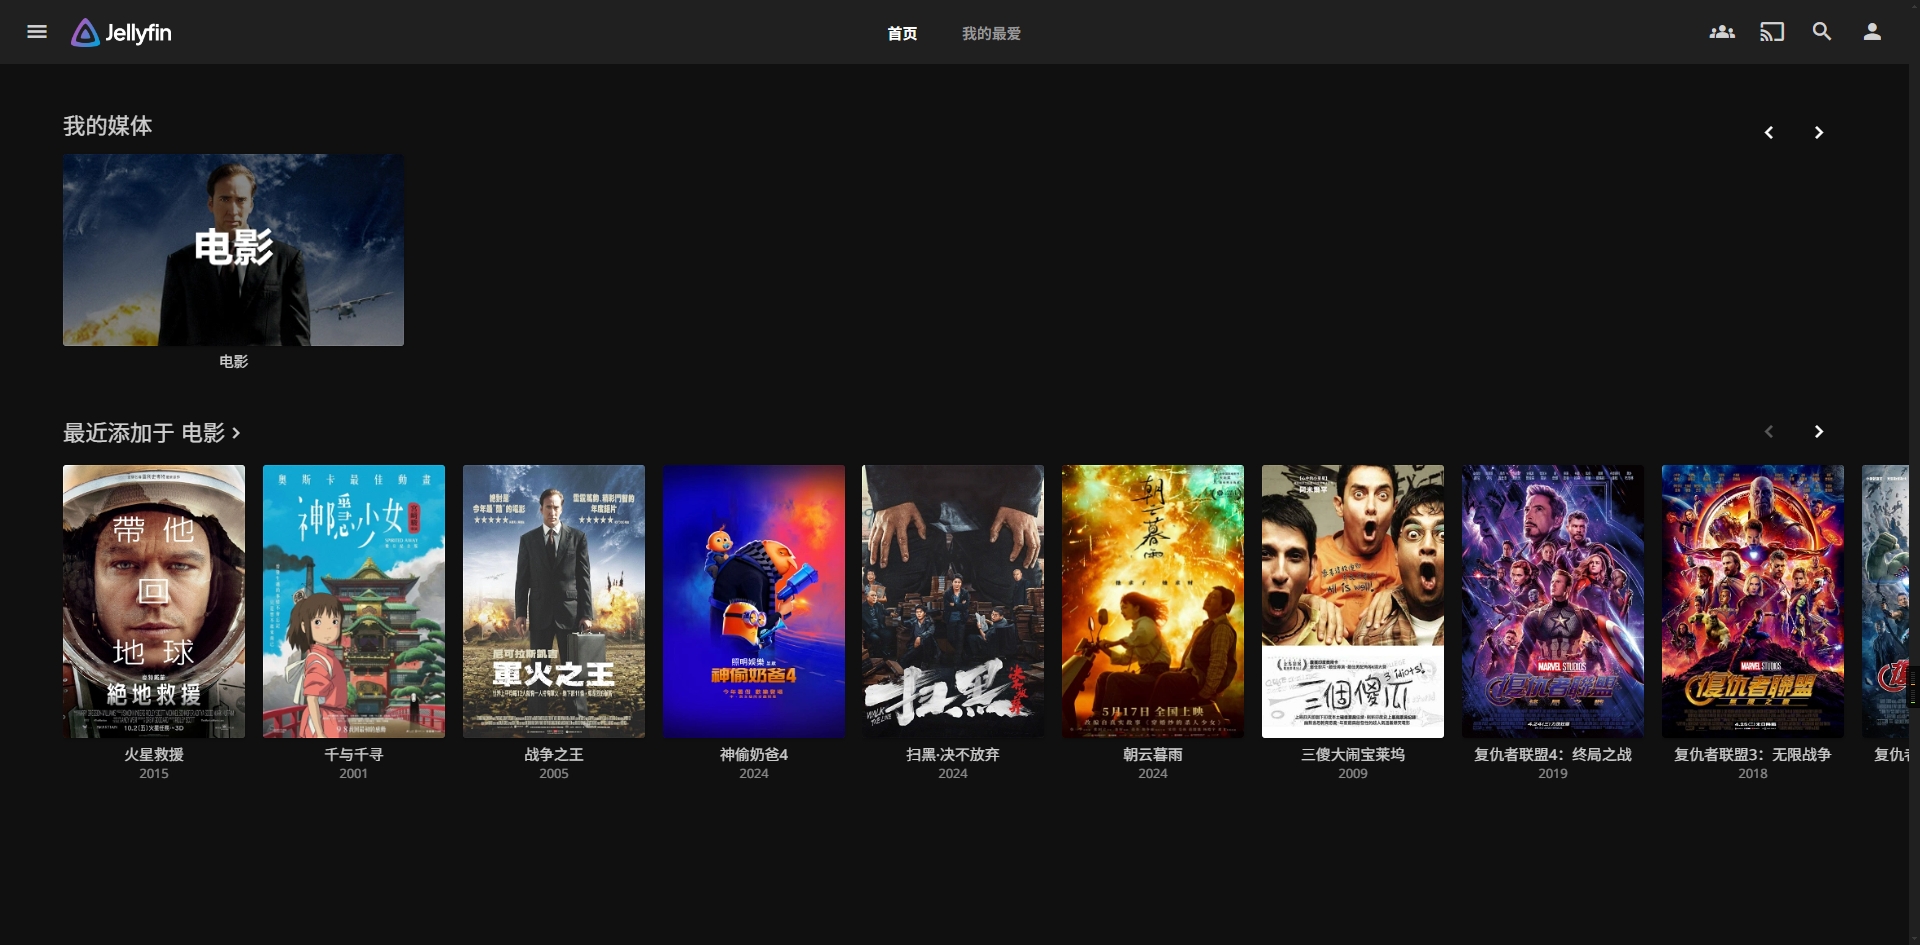Image resolution: width=1920 pixels, height=945 pixels.
Task: Switch to the 首页 tab
Action: tap(901, 34)
